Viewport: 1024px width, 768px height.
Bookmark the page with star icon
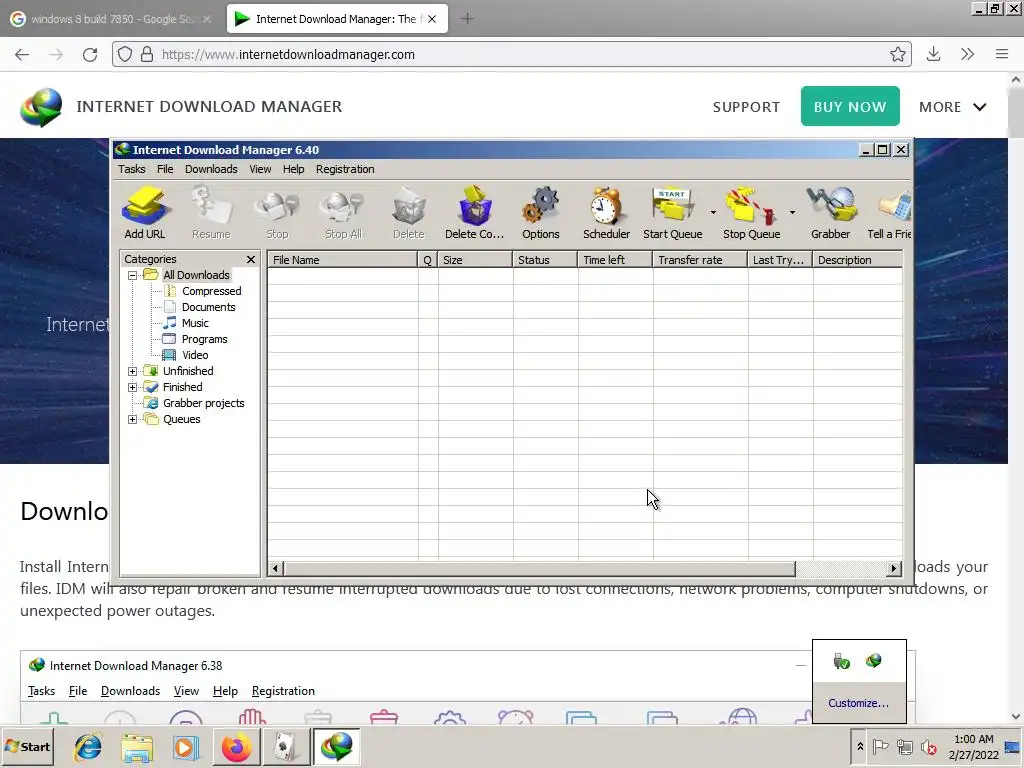[898, 54]
